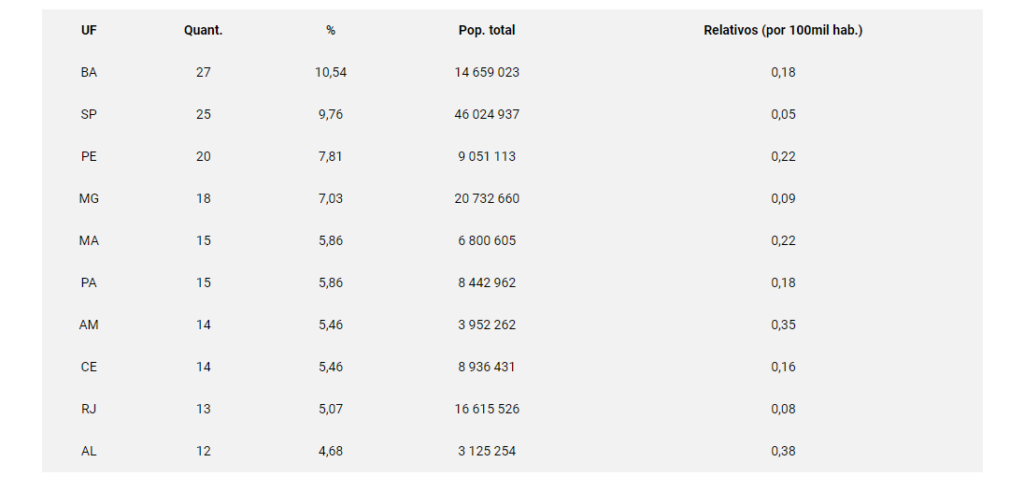The width and height of the screenshot is (1024, 491).
Task: Click population value 46 024 937
Action: [x=487, y=114]
